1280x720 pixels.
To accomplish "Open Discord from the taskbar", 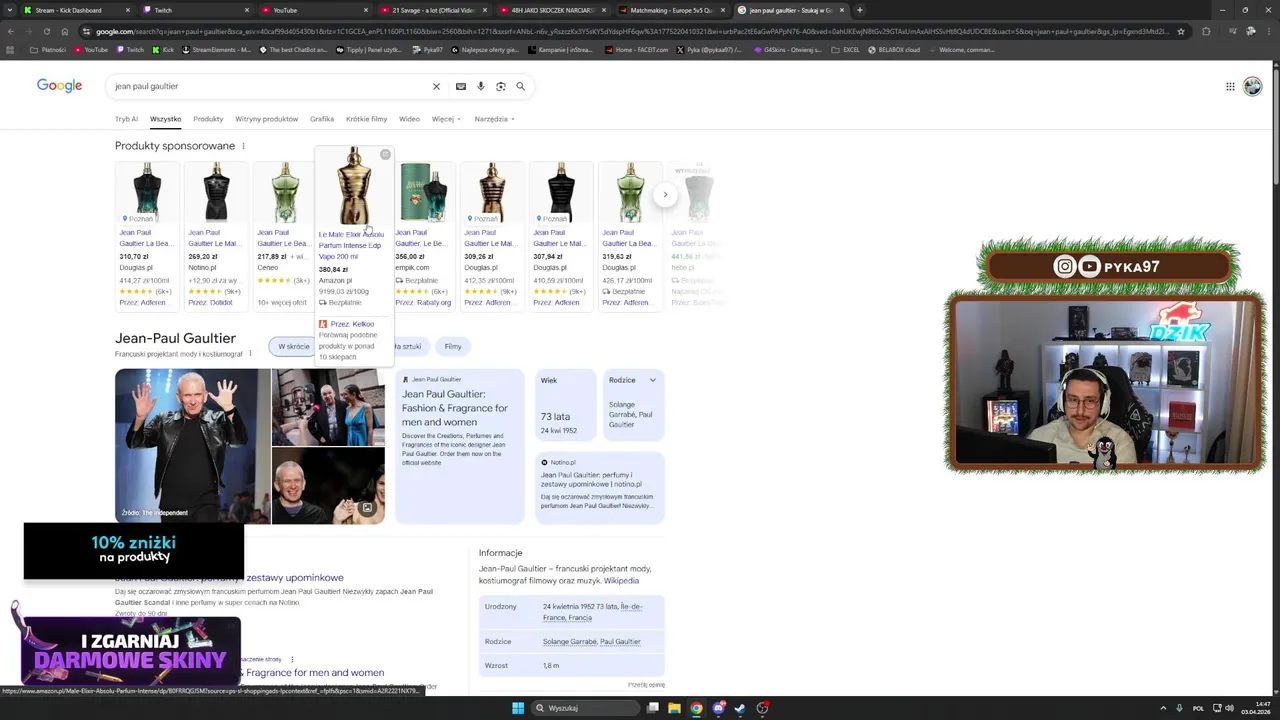I will click(718, 708).
